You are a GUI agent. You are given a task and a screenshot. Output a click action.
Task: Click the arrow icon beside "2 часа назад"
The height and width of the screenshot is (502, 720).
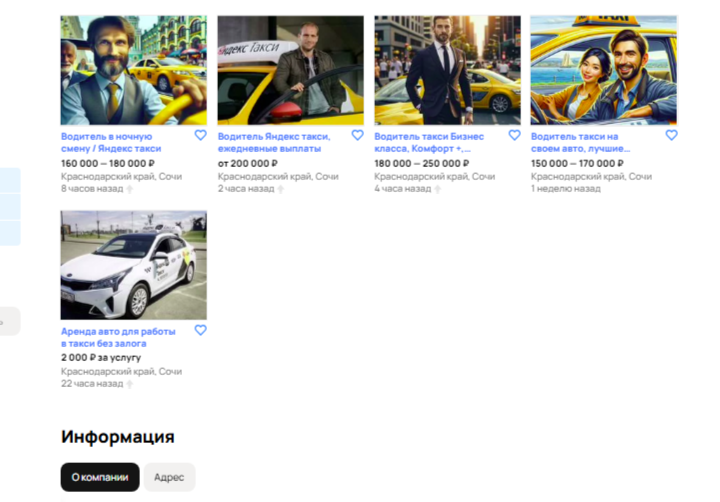280,189
